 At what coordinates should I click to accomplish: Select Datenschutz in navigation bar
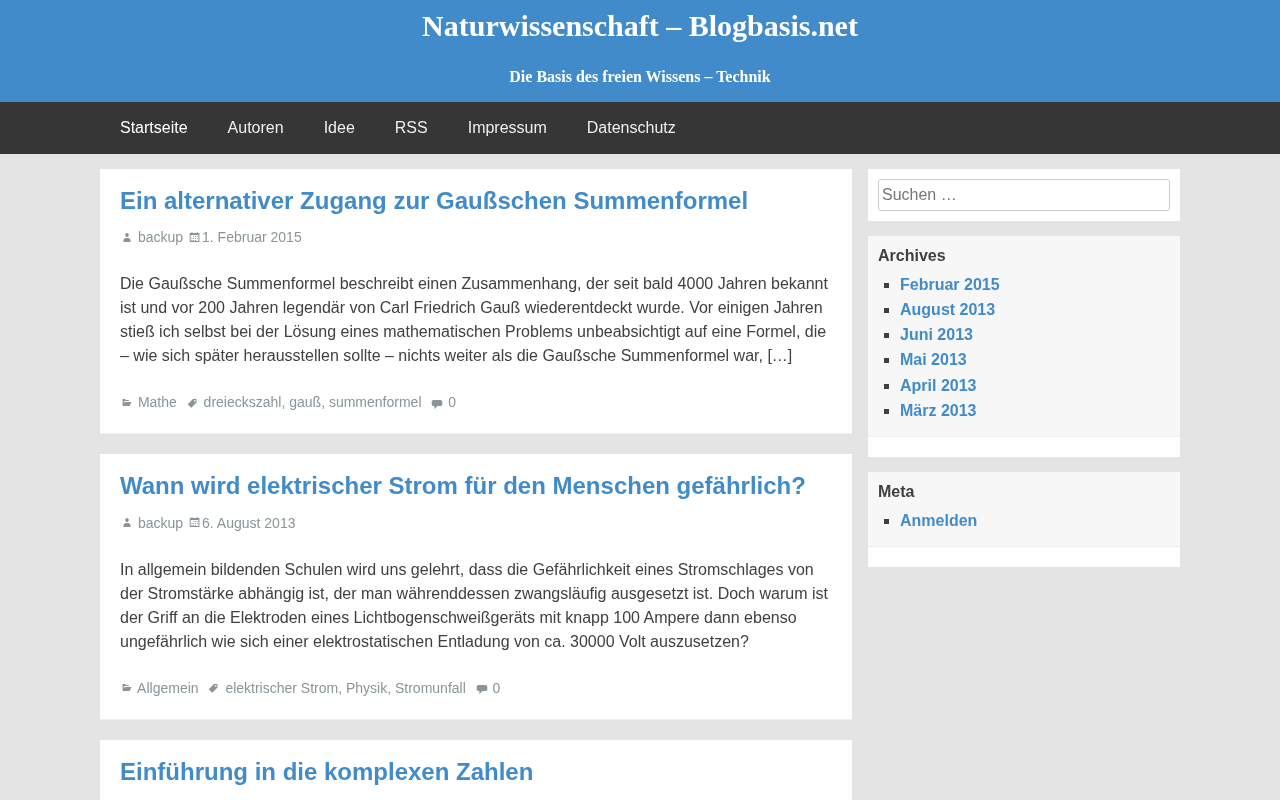[x=631, y=128]
